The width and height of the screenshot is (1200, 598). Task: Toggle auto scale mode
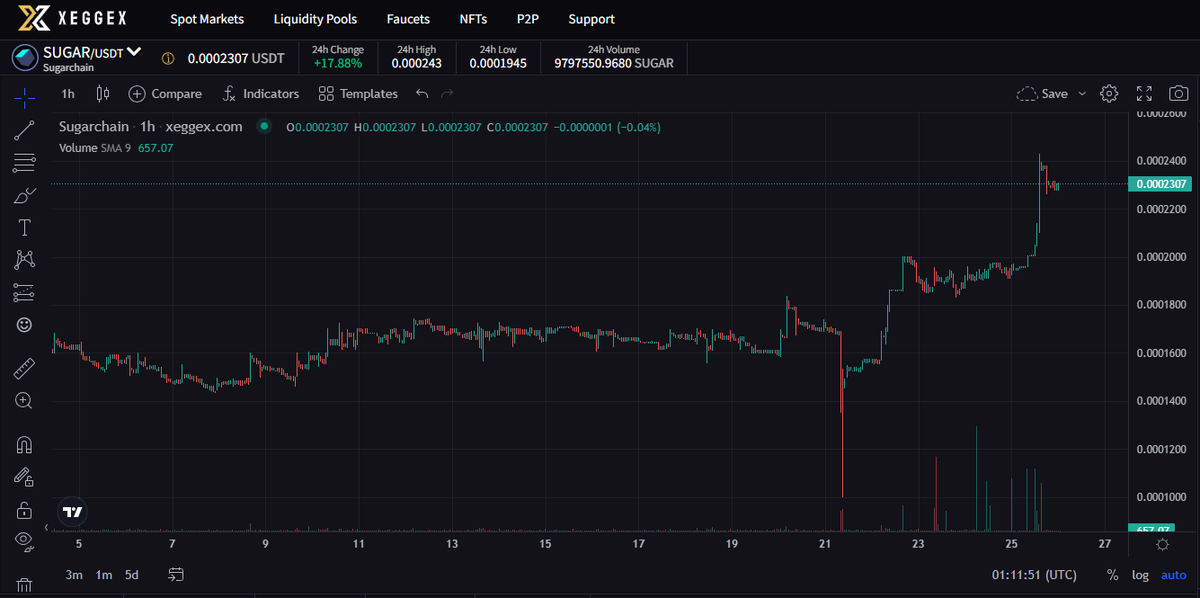1172,575
